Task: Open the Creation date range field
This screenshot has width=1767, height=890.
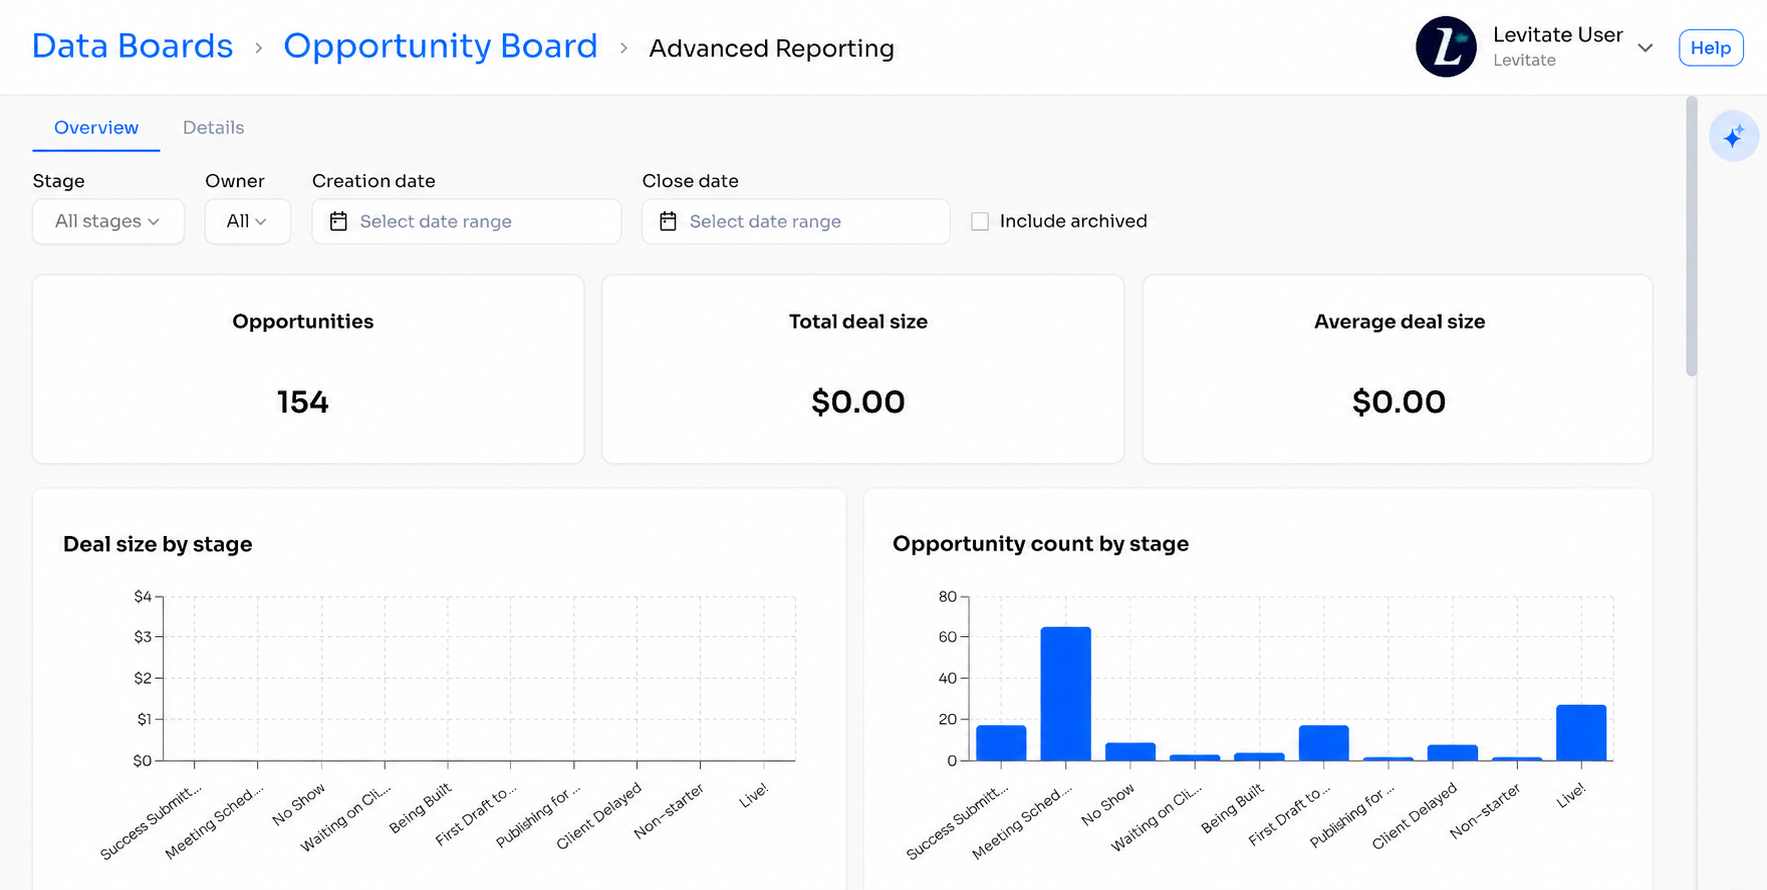Action: [x=466, y=221]
